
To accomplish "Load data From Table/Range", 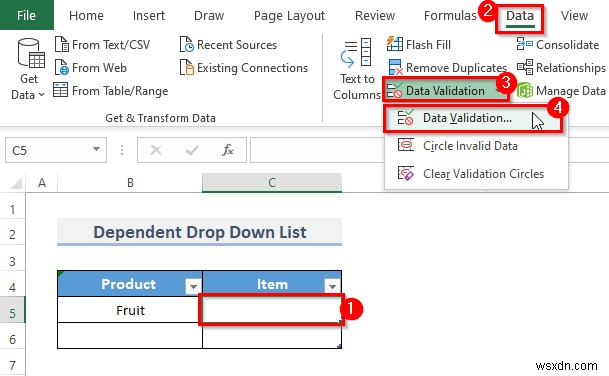I will tap(111, 91).
